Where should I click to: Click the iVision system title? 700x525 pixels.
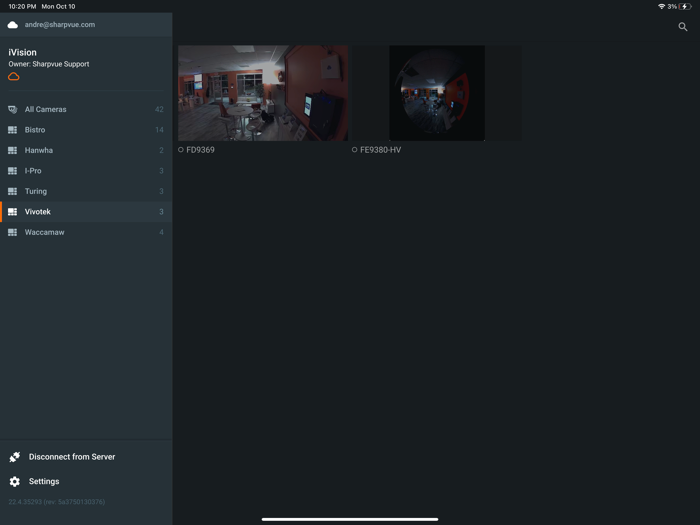click(22, 52)
